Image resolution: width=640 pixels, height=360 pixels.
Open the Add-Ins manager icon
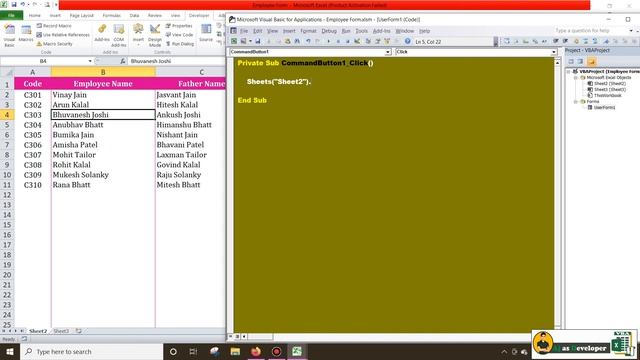click(x=102, y=33)
